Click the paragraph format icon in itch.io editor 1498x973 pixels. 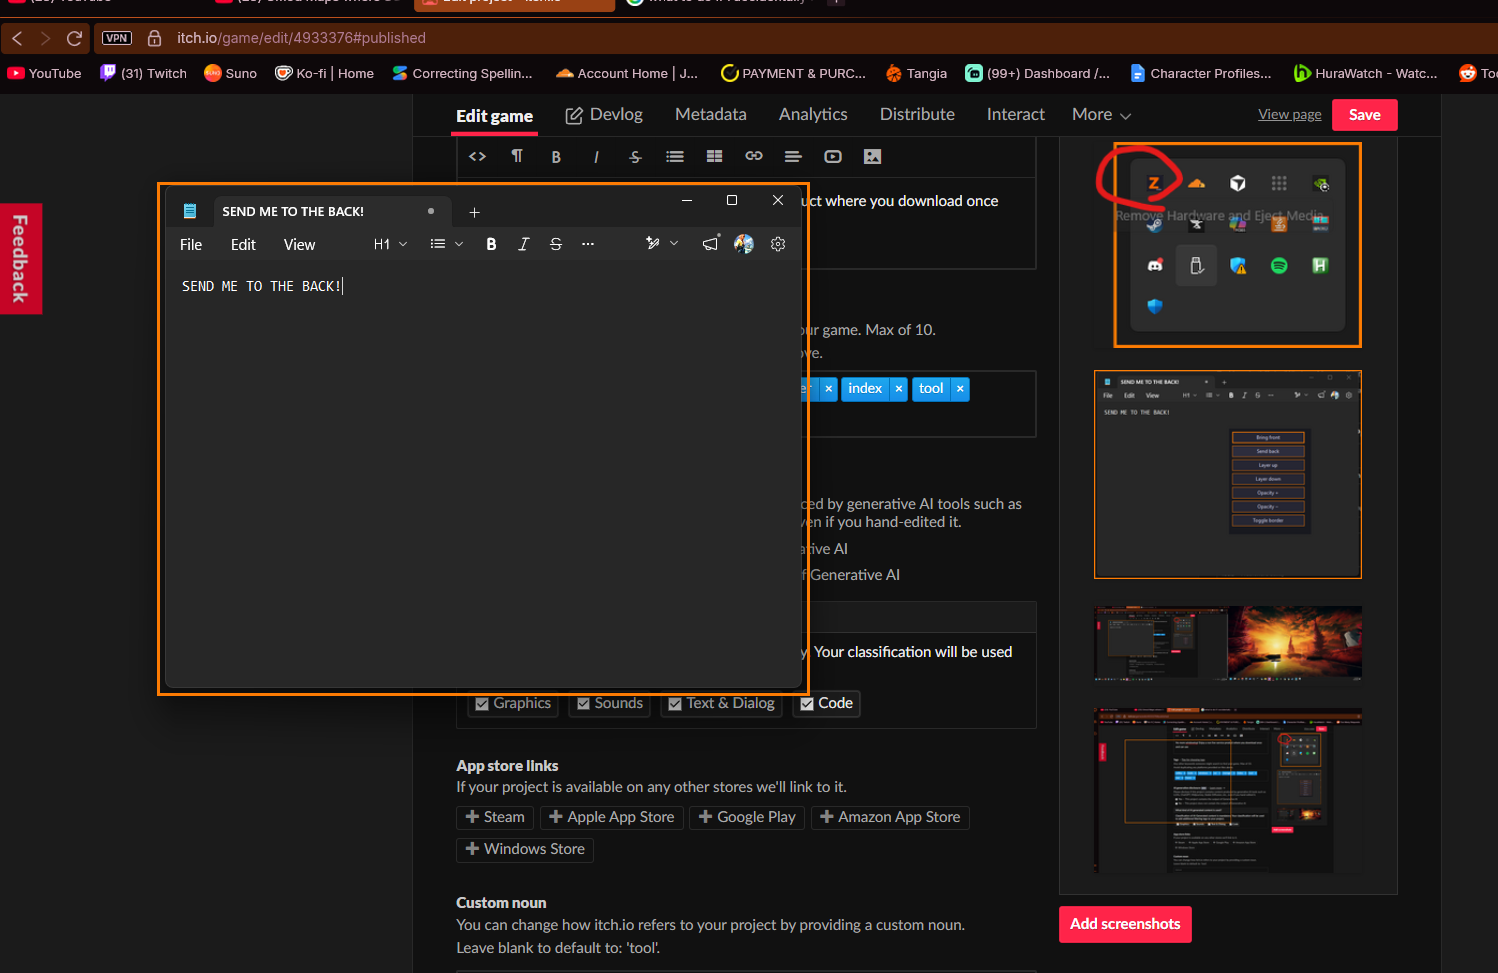[517, 156]
